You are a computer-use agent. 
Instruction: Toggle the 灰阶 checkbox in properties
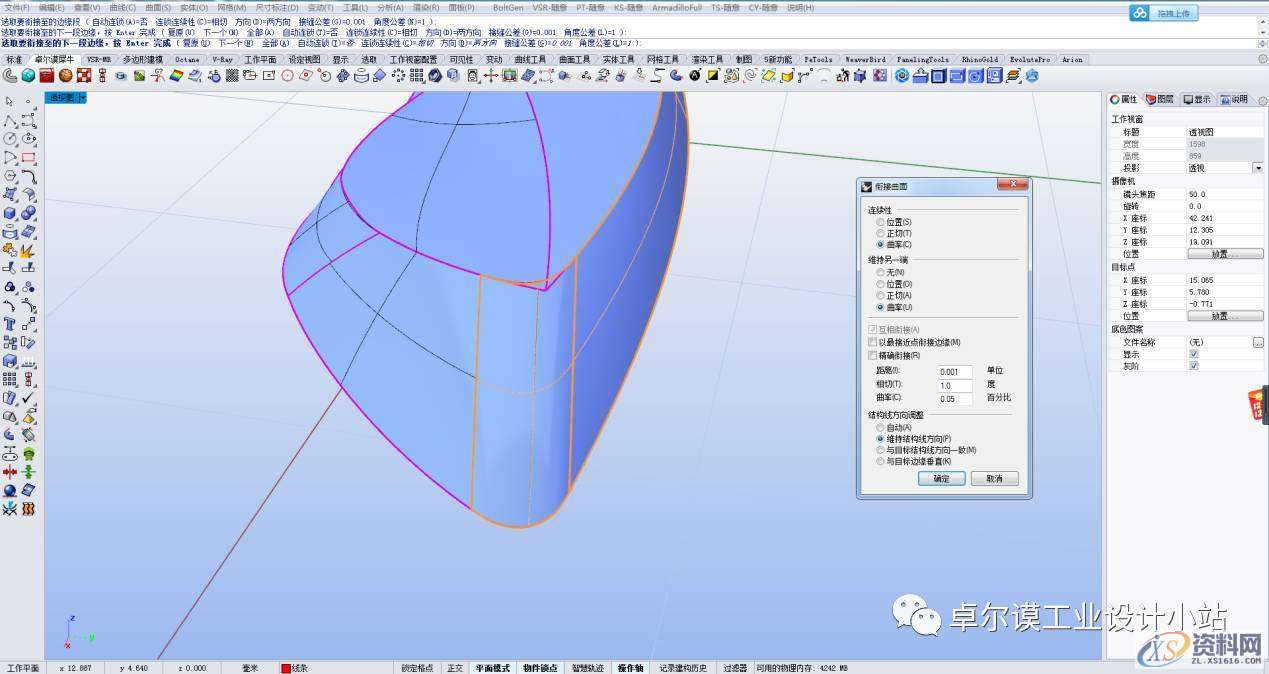pos(1194,366)
